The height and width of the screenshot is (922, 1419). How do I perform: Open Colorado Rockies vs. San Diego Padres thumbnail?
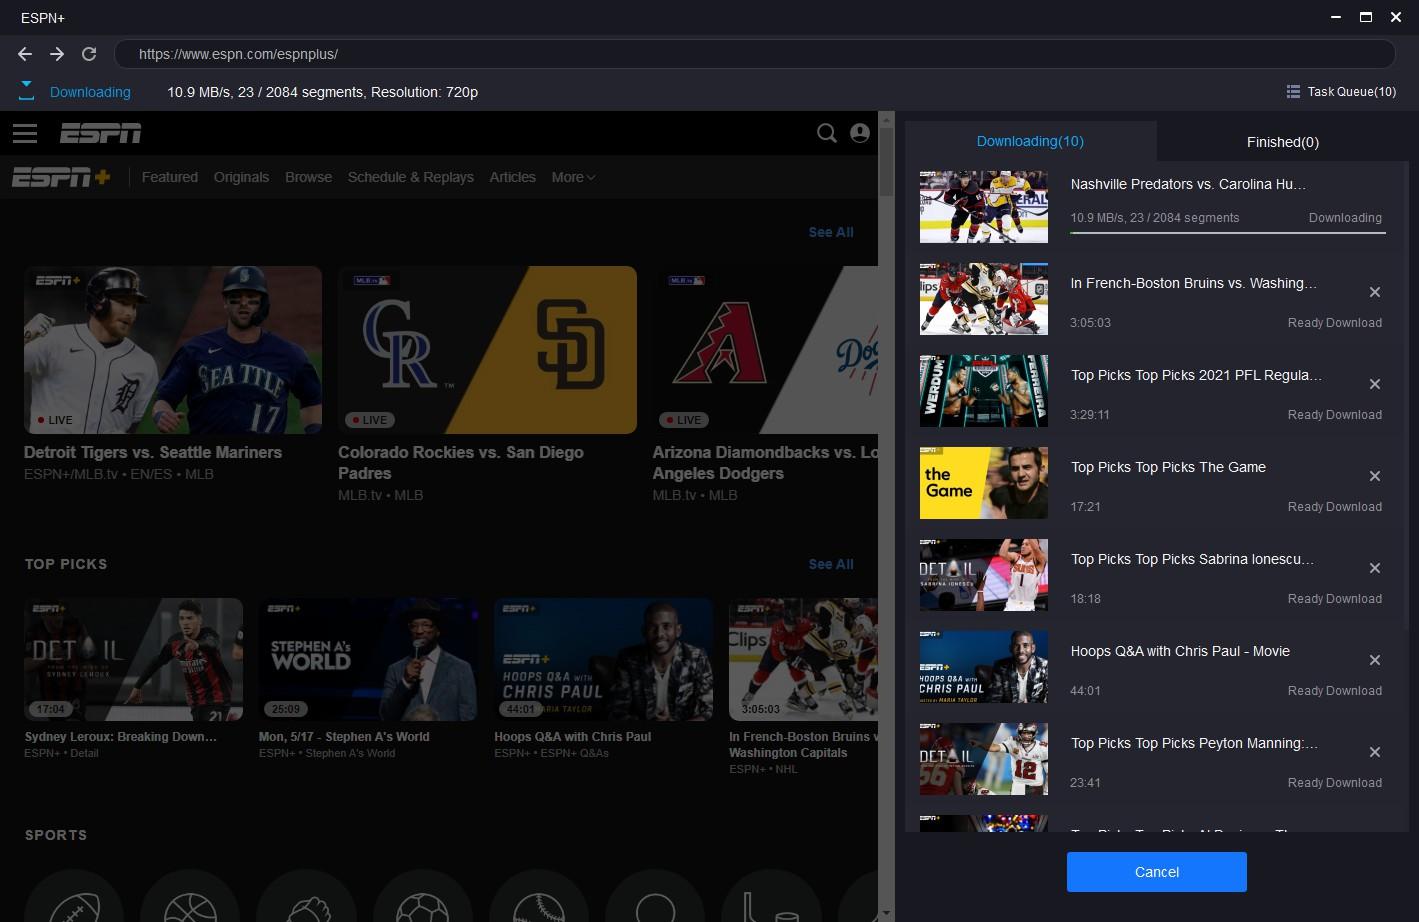487,350
